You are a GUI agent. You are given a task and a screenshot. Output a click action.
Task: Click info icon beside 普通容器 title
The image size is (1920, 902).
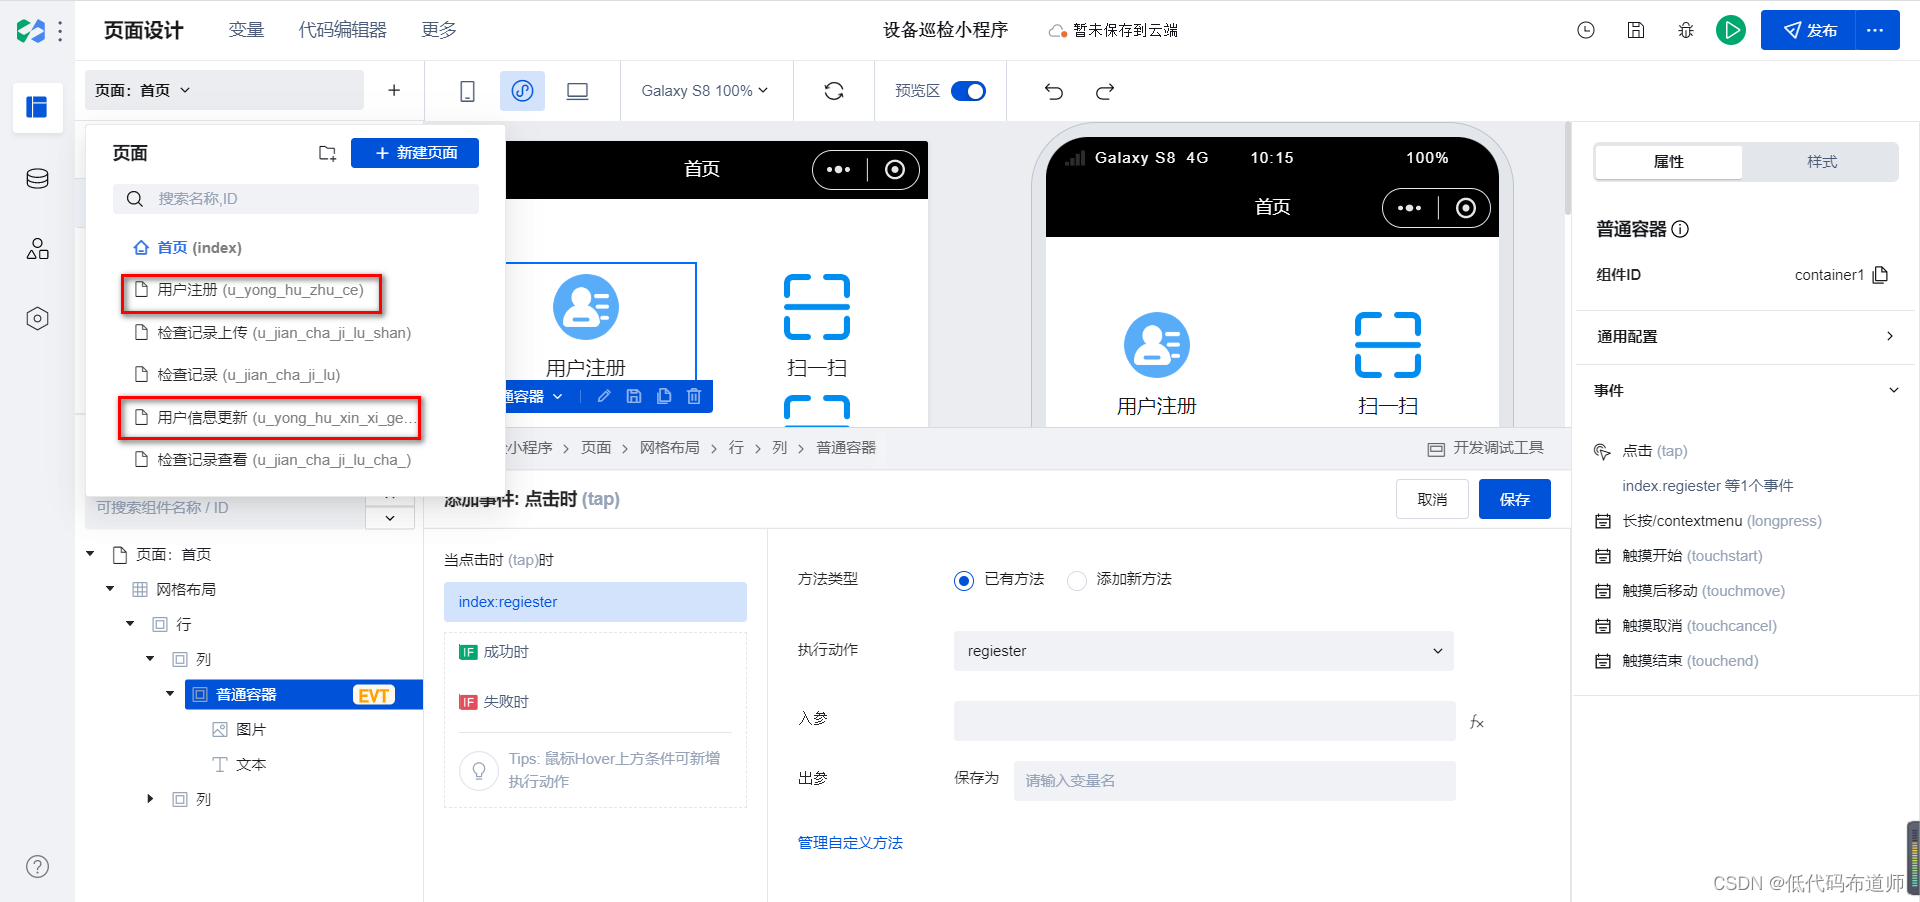point(1681,229)
